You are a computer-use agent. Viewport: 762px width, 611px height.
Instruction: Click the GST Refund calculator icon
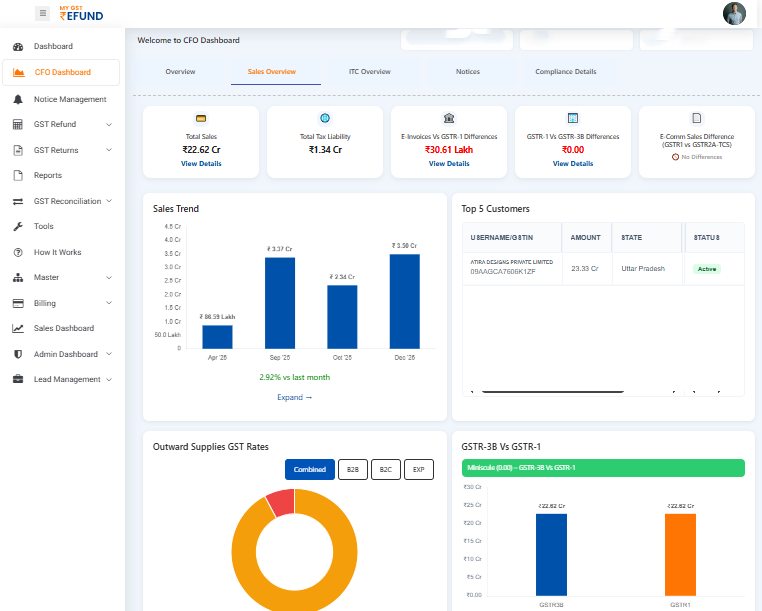(x=18, y=124)
